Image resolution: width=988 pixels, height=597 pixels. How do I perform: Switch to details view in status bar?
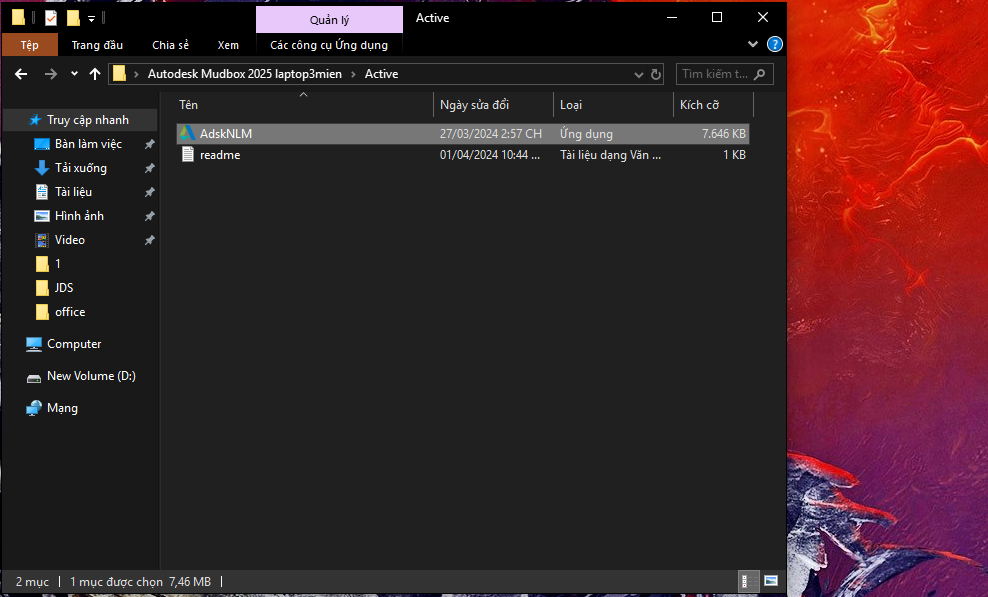click(x=746, y=581)
